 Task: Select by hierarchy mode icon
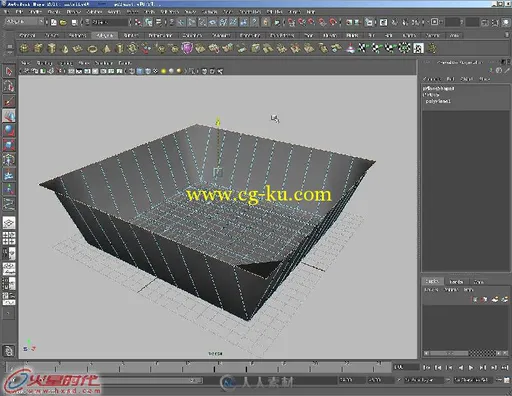click(138, 22)
